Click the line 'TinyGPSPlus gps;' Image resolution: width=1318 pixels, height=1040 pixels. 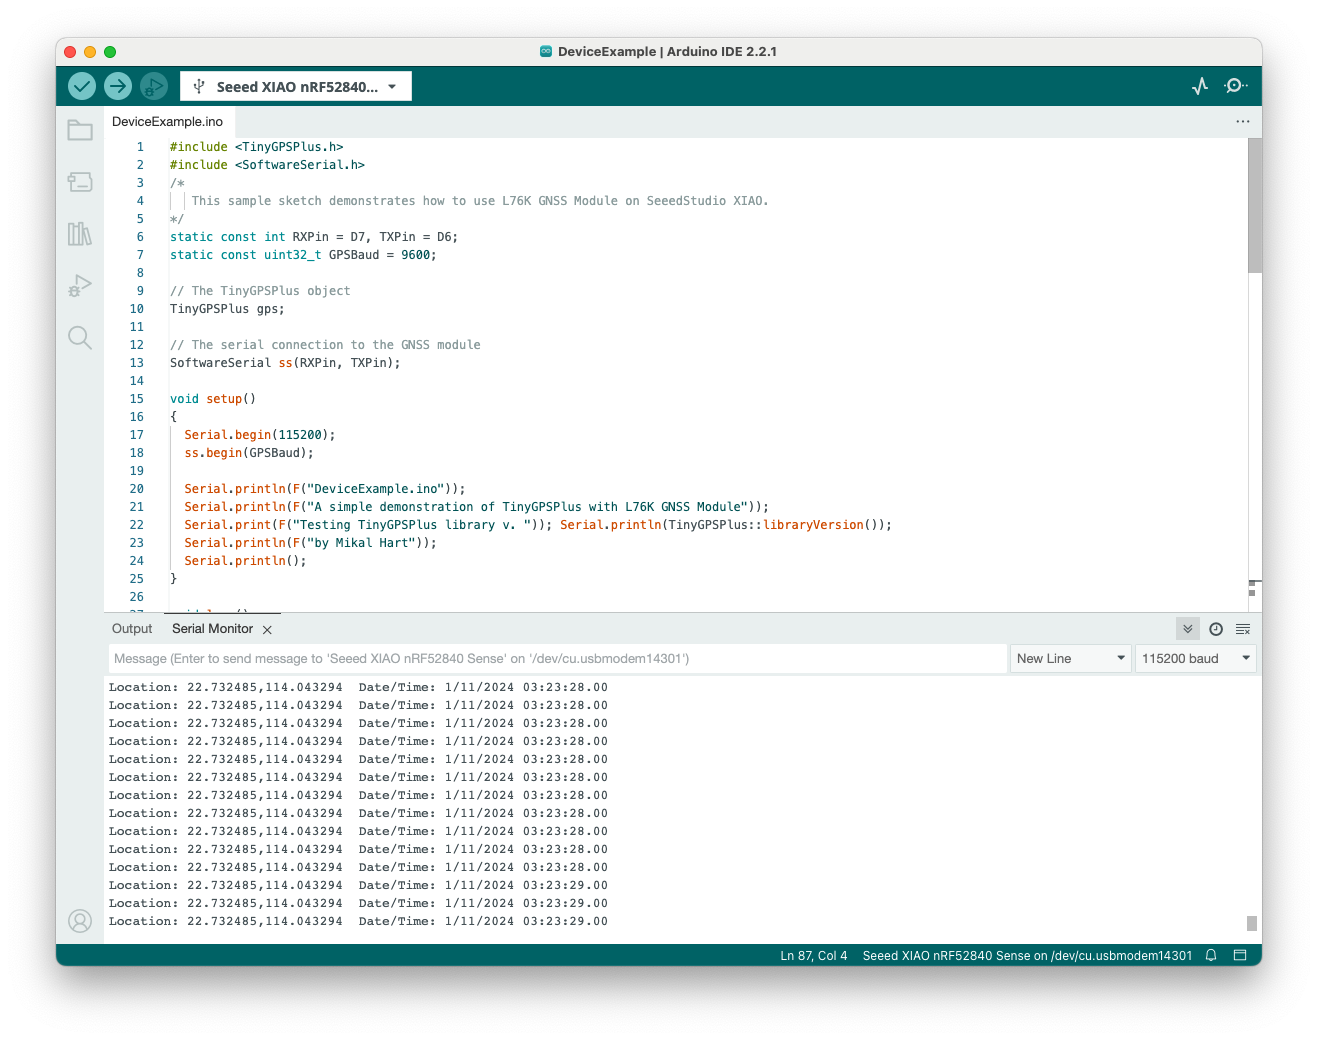pos(227,309)
